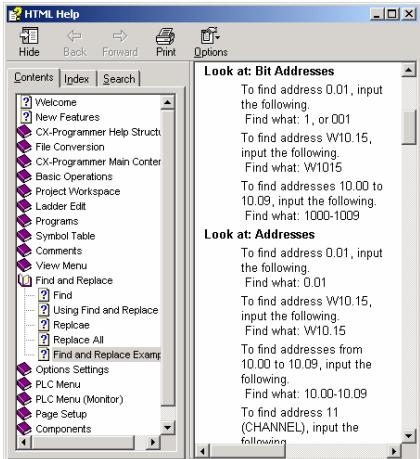Screen dimensions: 420x459
Task: Click the question-mark icon beside Find topic
Action: coord(44,295)
